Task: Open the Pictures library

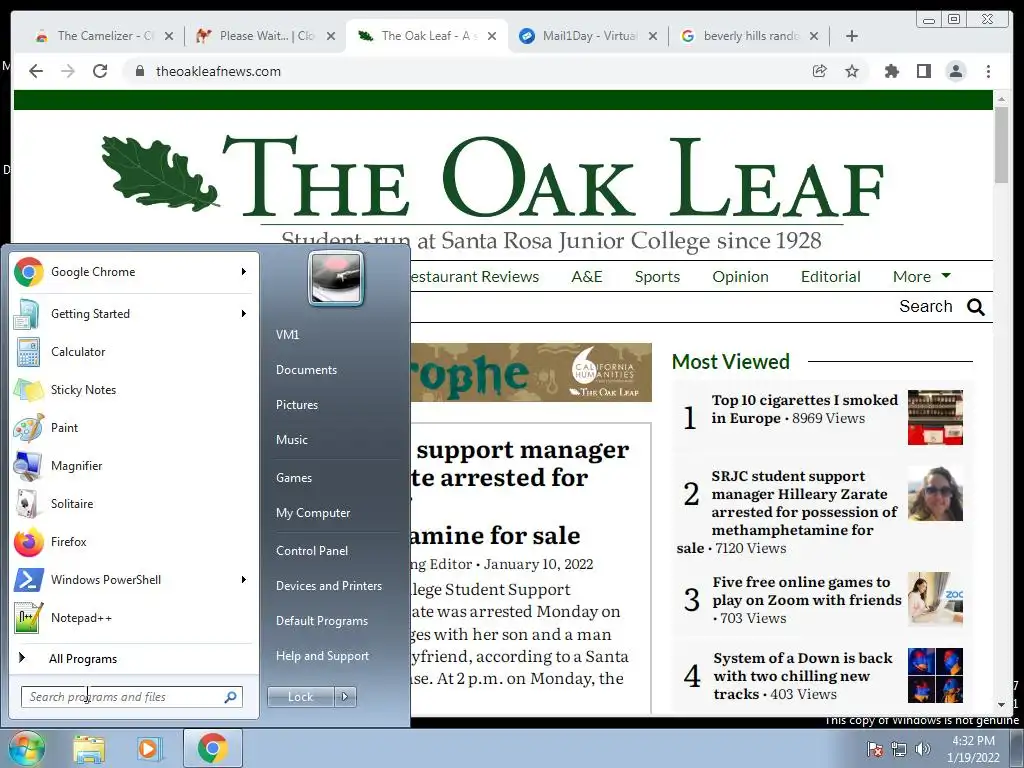Action: pyautogui.click(x=296, y=405)
